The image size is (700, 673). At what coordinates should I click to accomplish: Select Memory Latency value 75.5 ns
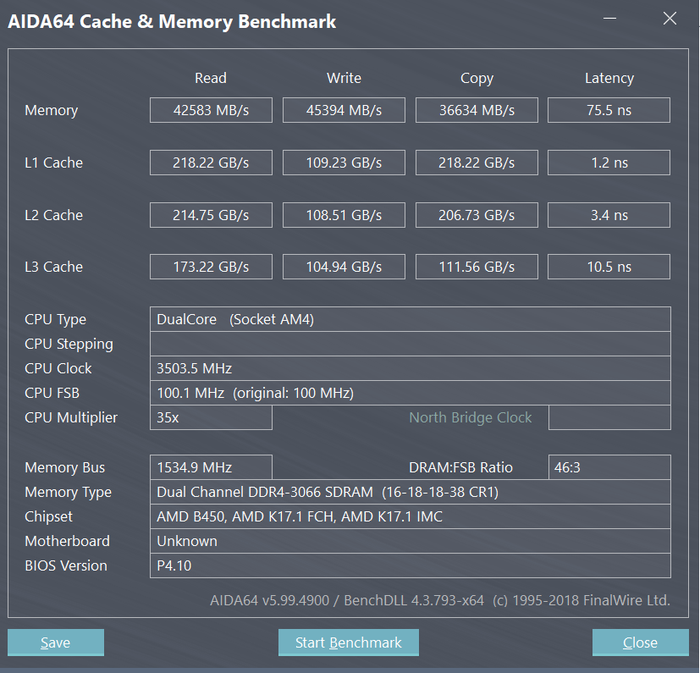[x=609, y=110]
